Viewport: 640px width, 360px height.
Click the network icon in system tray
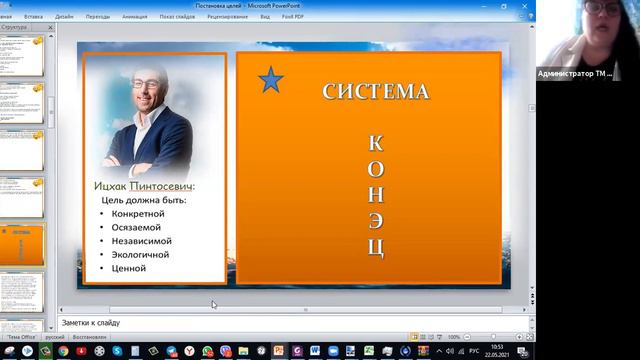461,351
